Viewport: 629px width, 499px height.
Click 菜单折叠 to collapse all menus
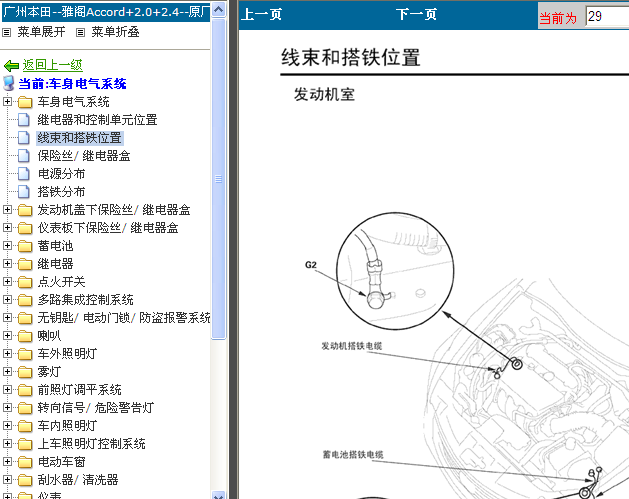[x=115, y=32]
